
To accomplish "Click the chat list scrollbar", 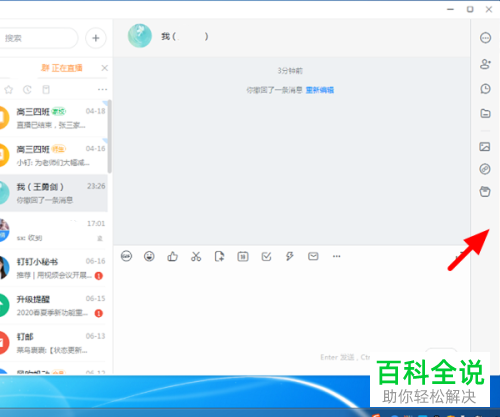I will (x=109, y=137).
